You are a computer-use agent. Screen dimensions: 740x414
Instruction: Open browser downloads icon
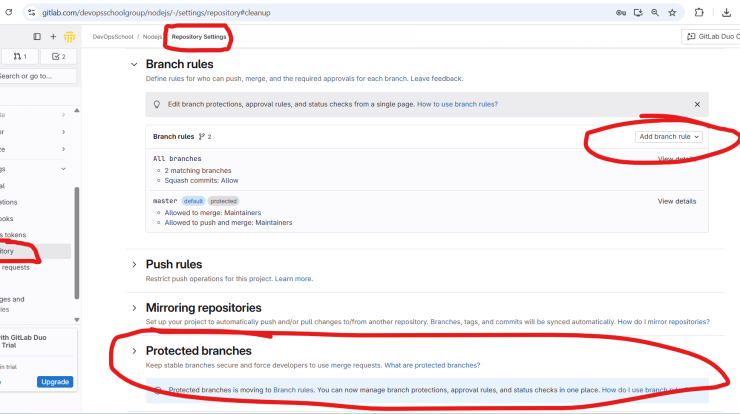click(x=726, y=13)
